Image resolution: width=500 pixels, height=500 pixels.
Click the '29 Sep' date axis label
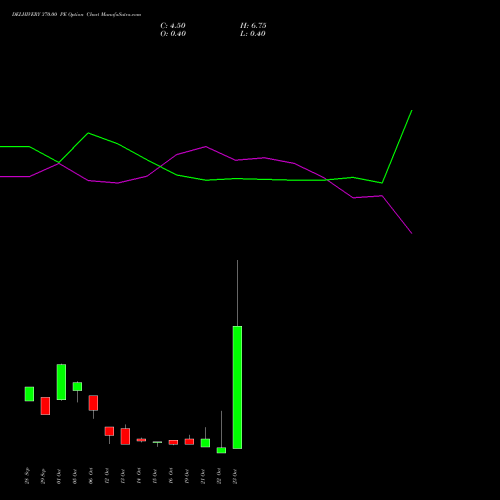tap(43, 476)
